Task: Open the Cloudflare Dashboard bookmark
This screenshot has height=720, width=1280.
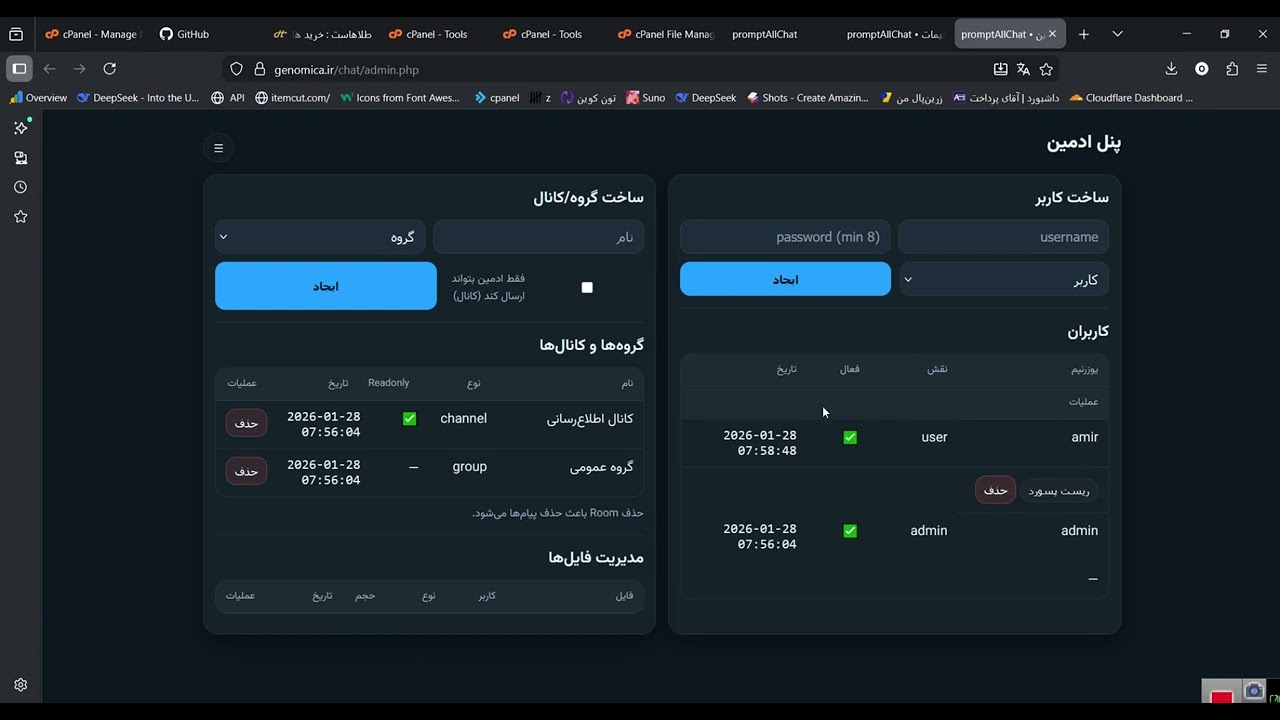Action: tap(1131, 98)
